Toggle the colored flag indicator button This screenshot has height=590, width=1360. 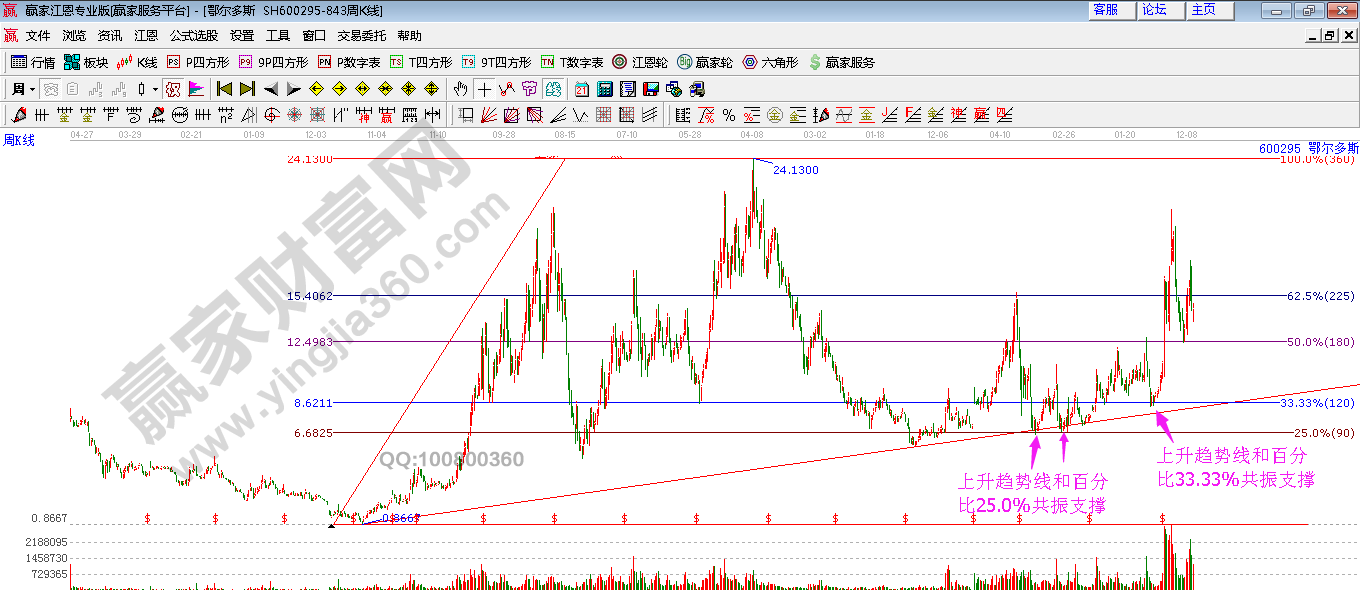click(x=195, y=89)
